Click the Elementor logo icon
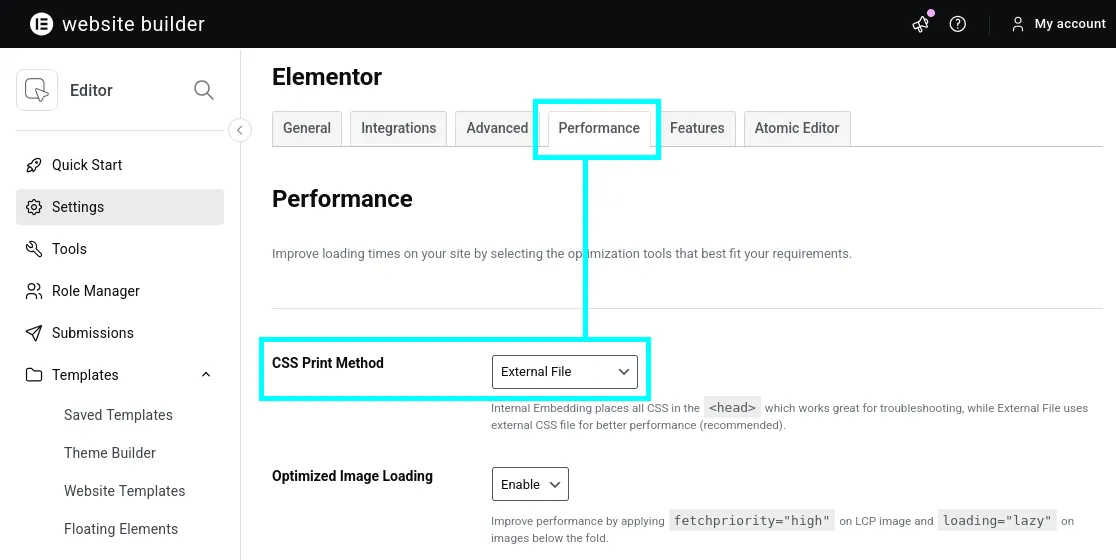This screenshot has height=560, width=1116. (x=41, y=24)
